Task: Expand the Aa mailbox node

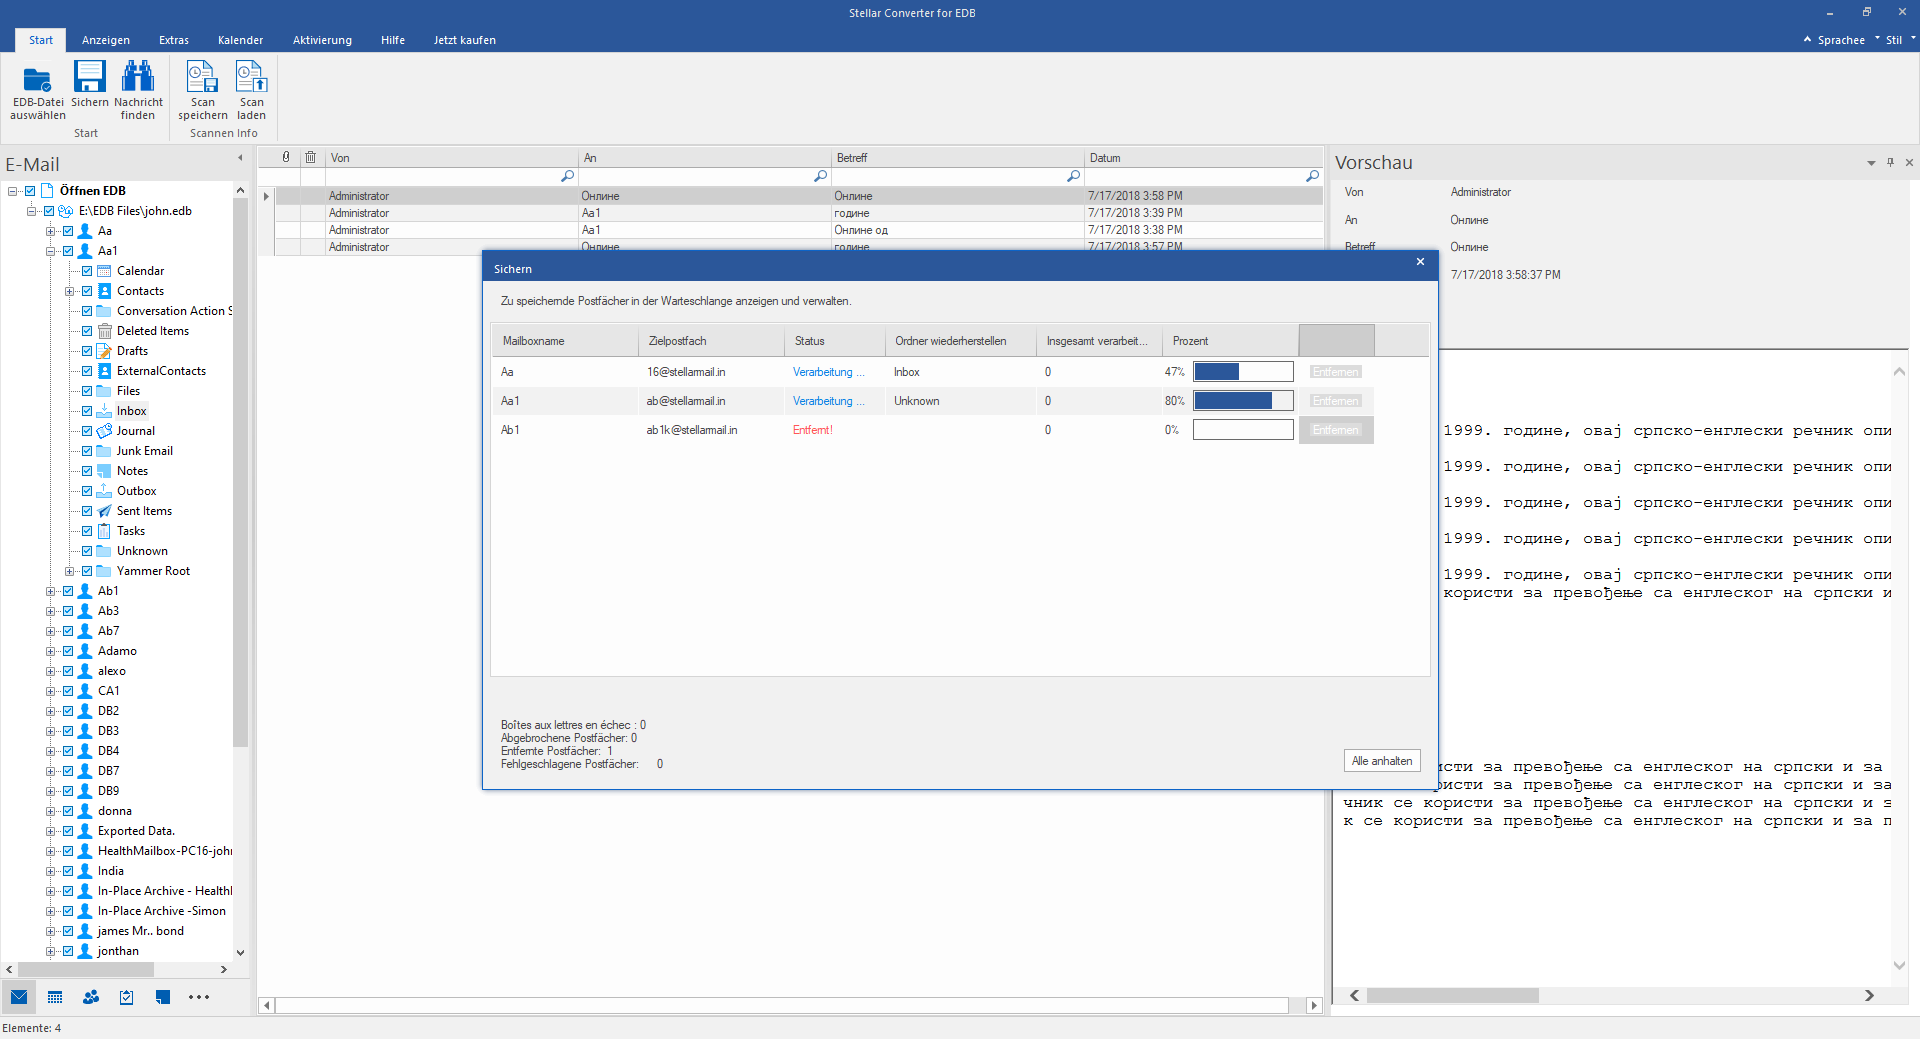Action: (50, 231)
